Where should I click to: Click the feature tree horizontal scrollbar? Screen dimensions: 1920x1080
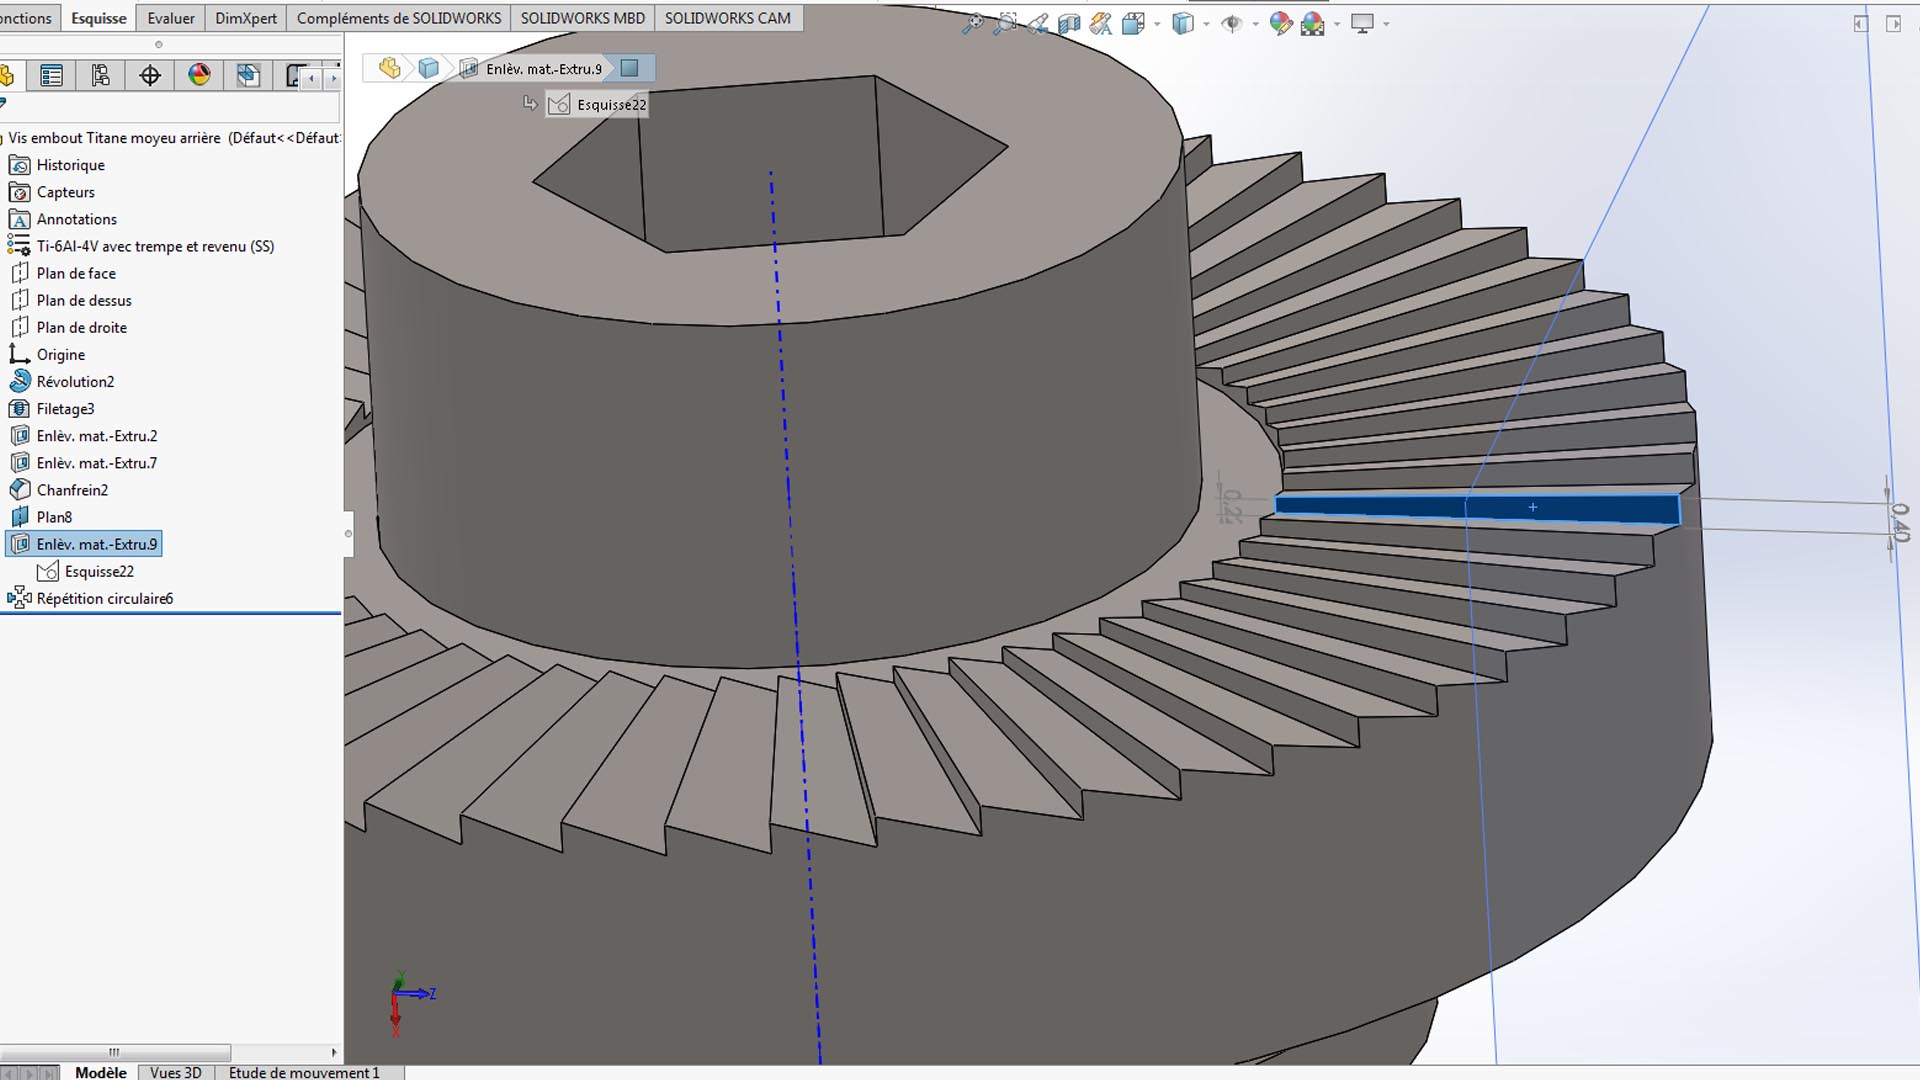[115, 1052]
